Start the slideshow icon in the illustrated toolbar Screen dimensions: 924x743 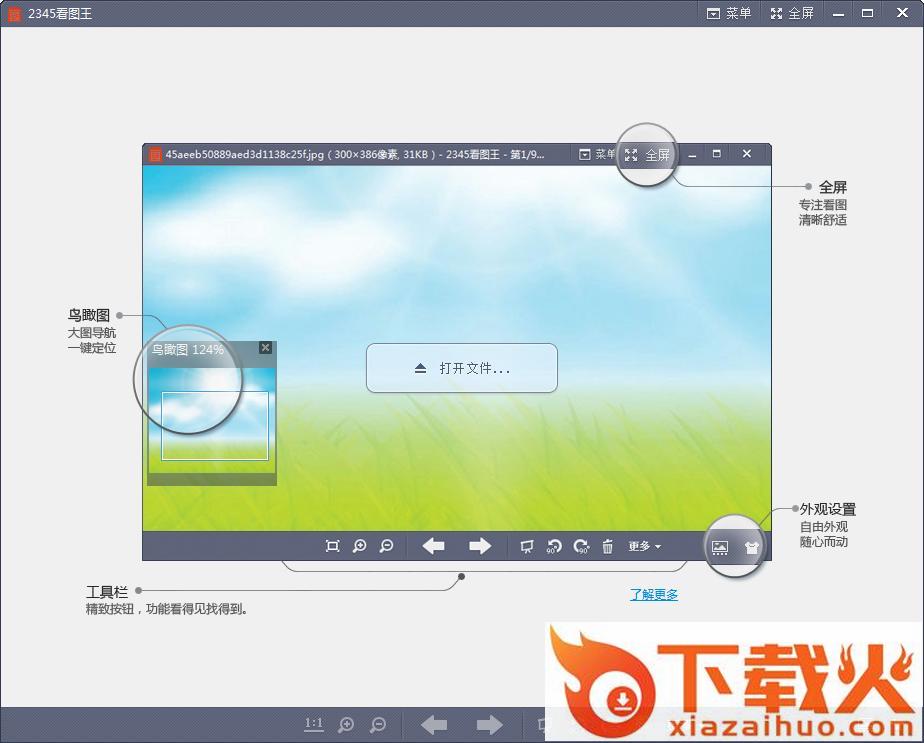[x=527, y=547]
